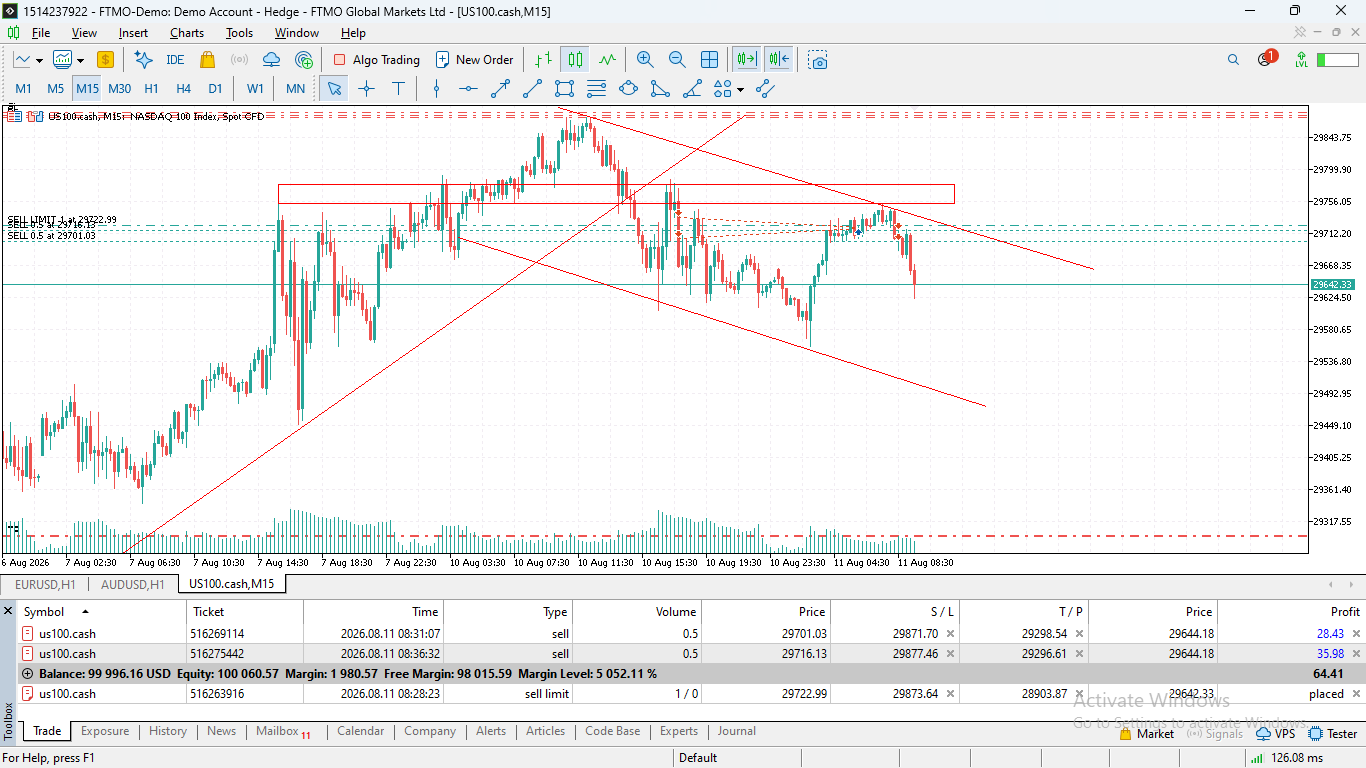Image resolution: width=1366 pixels, height=768 pixels.
Task: Switch to the EURUSD,H1 chart tab
Action: click(x=45, y=584)
